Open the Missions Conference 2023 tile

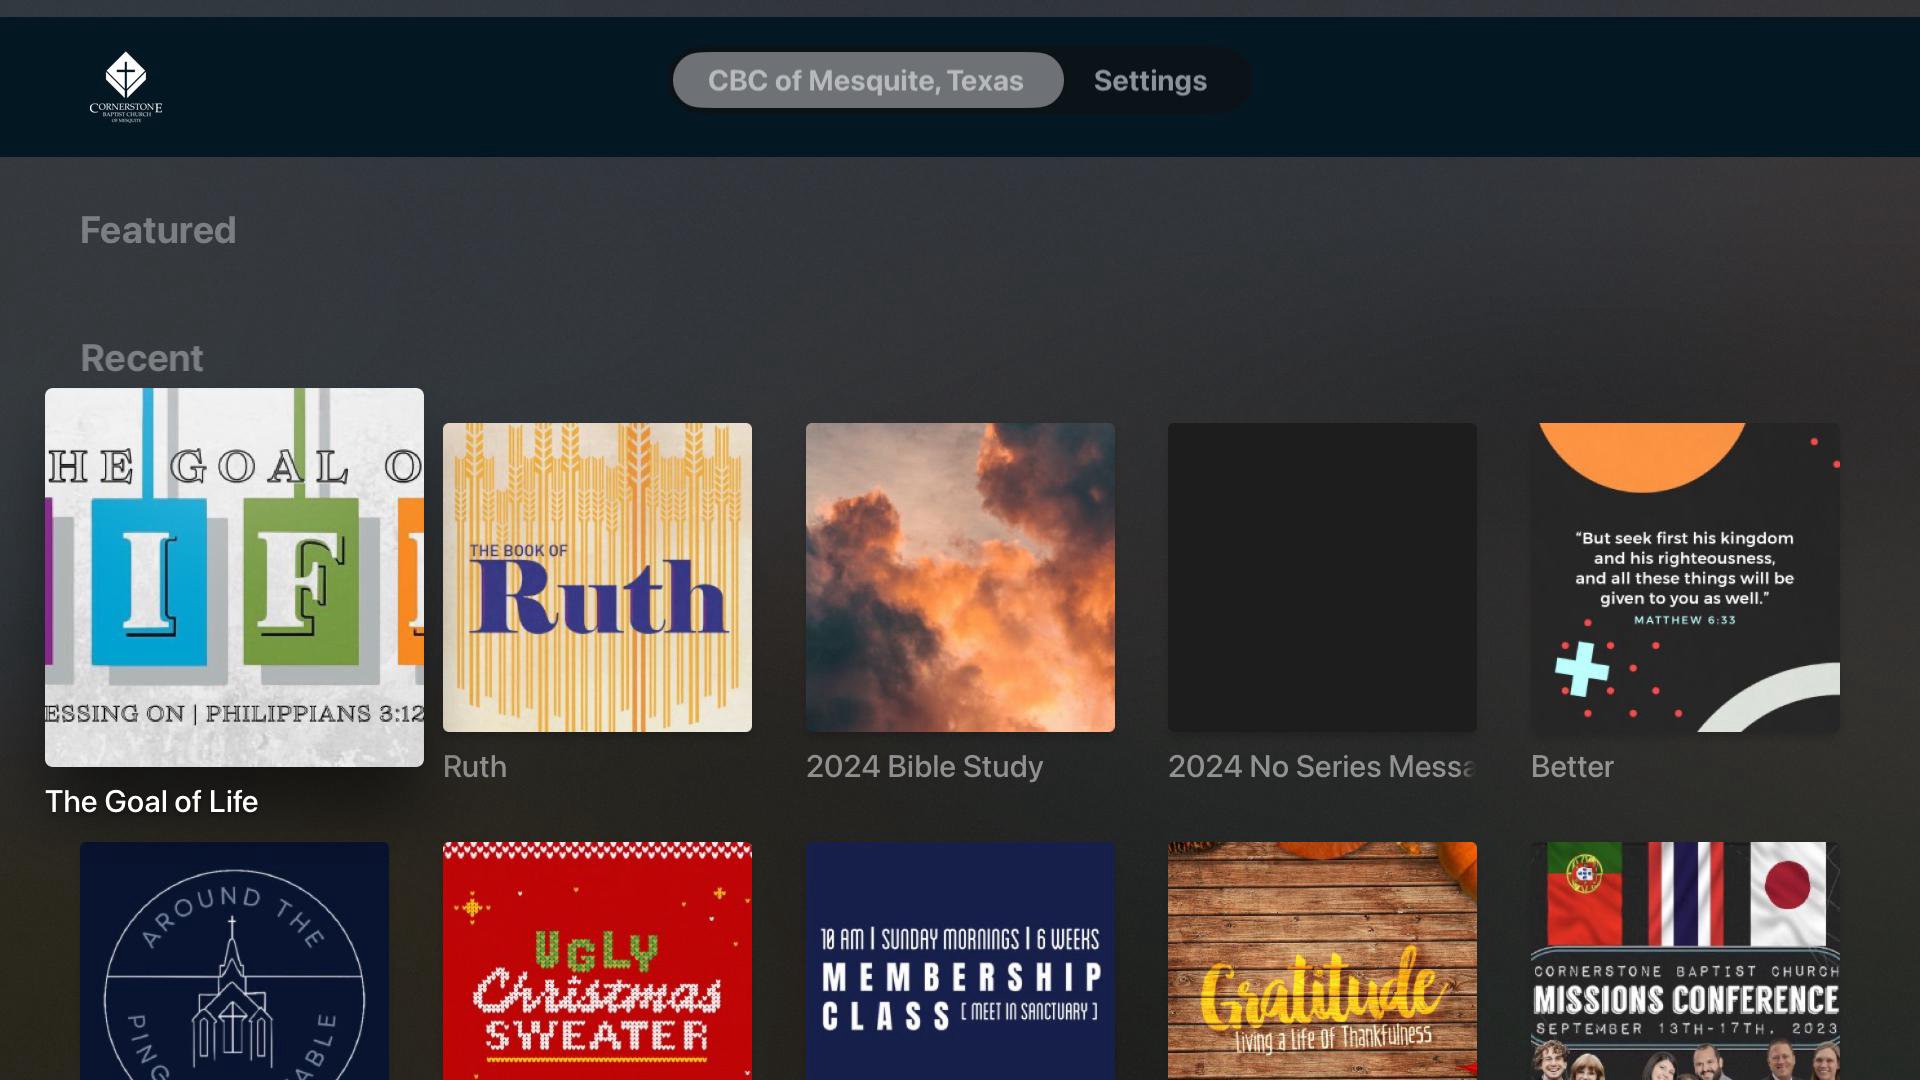pyautogui.click(x=1685, y=960)
